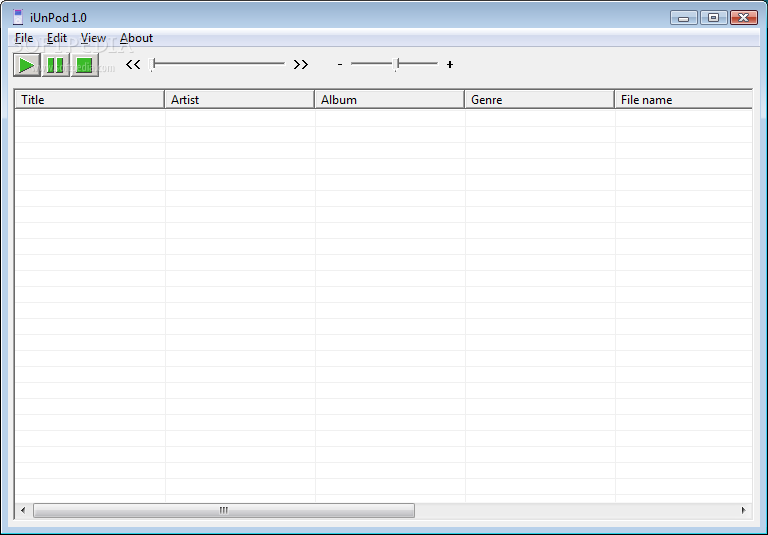Sort the list by Artist column

click(x=239, y=100)
